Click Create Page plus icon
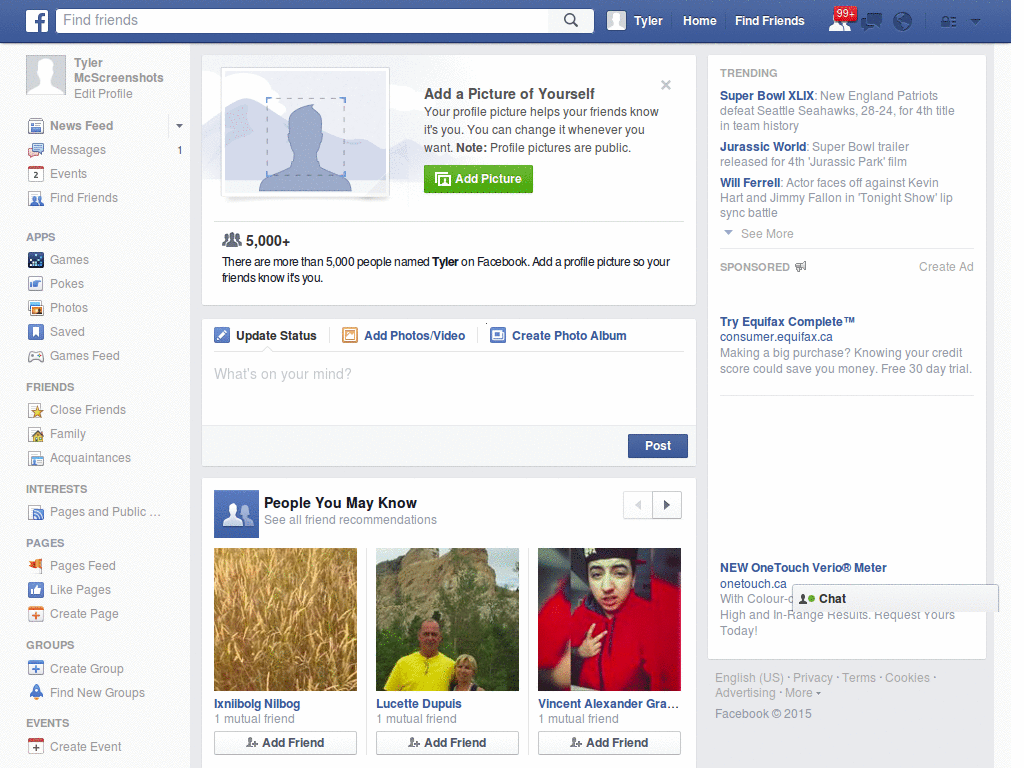1024x768 pixels. [36, 614]
